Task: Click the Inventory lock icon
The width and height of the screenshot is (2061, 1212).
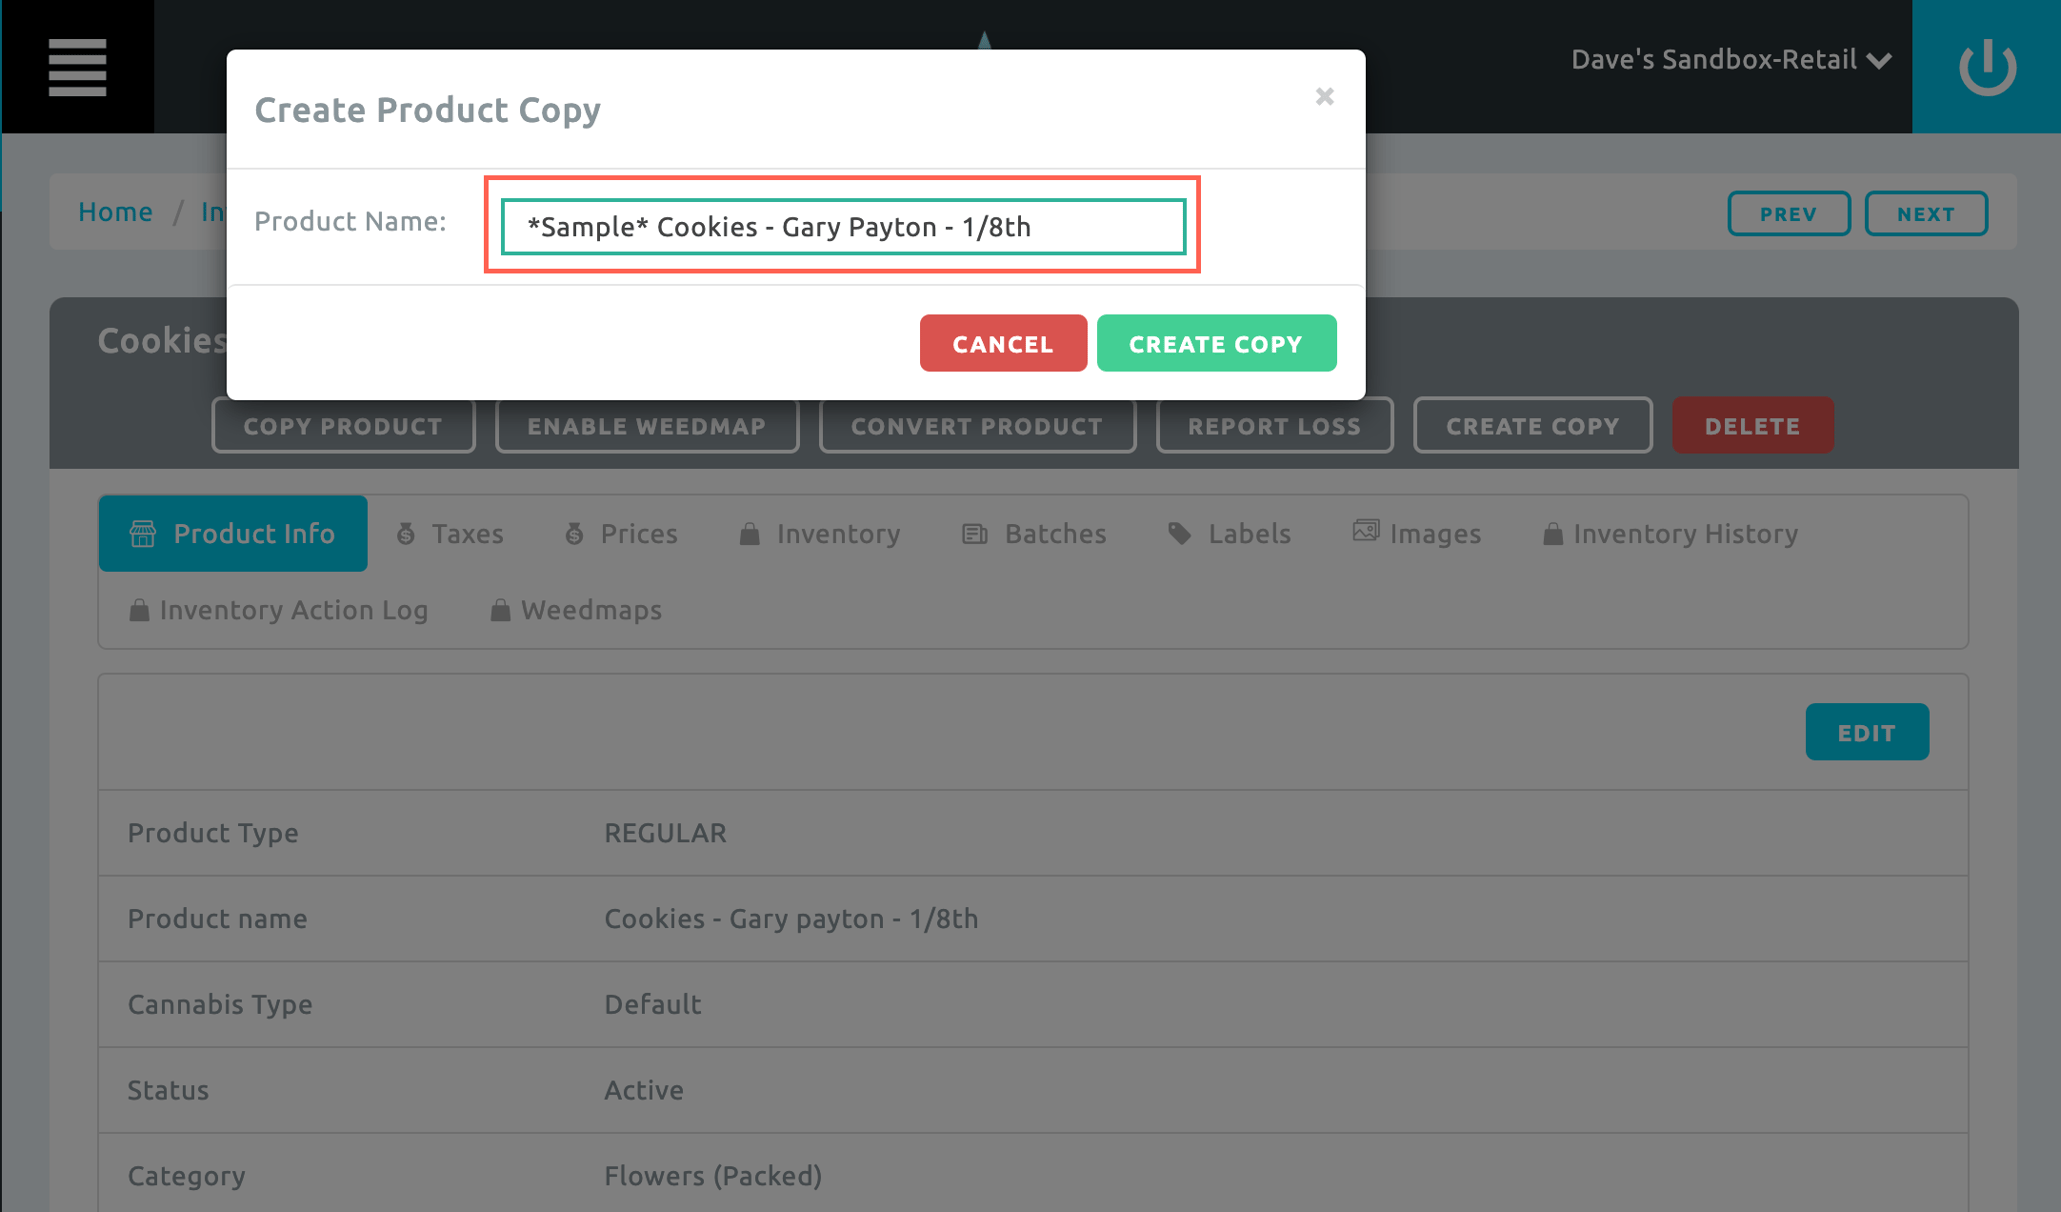Action: click(x=749, y=534)
